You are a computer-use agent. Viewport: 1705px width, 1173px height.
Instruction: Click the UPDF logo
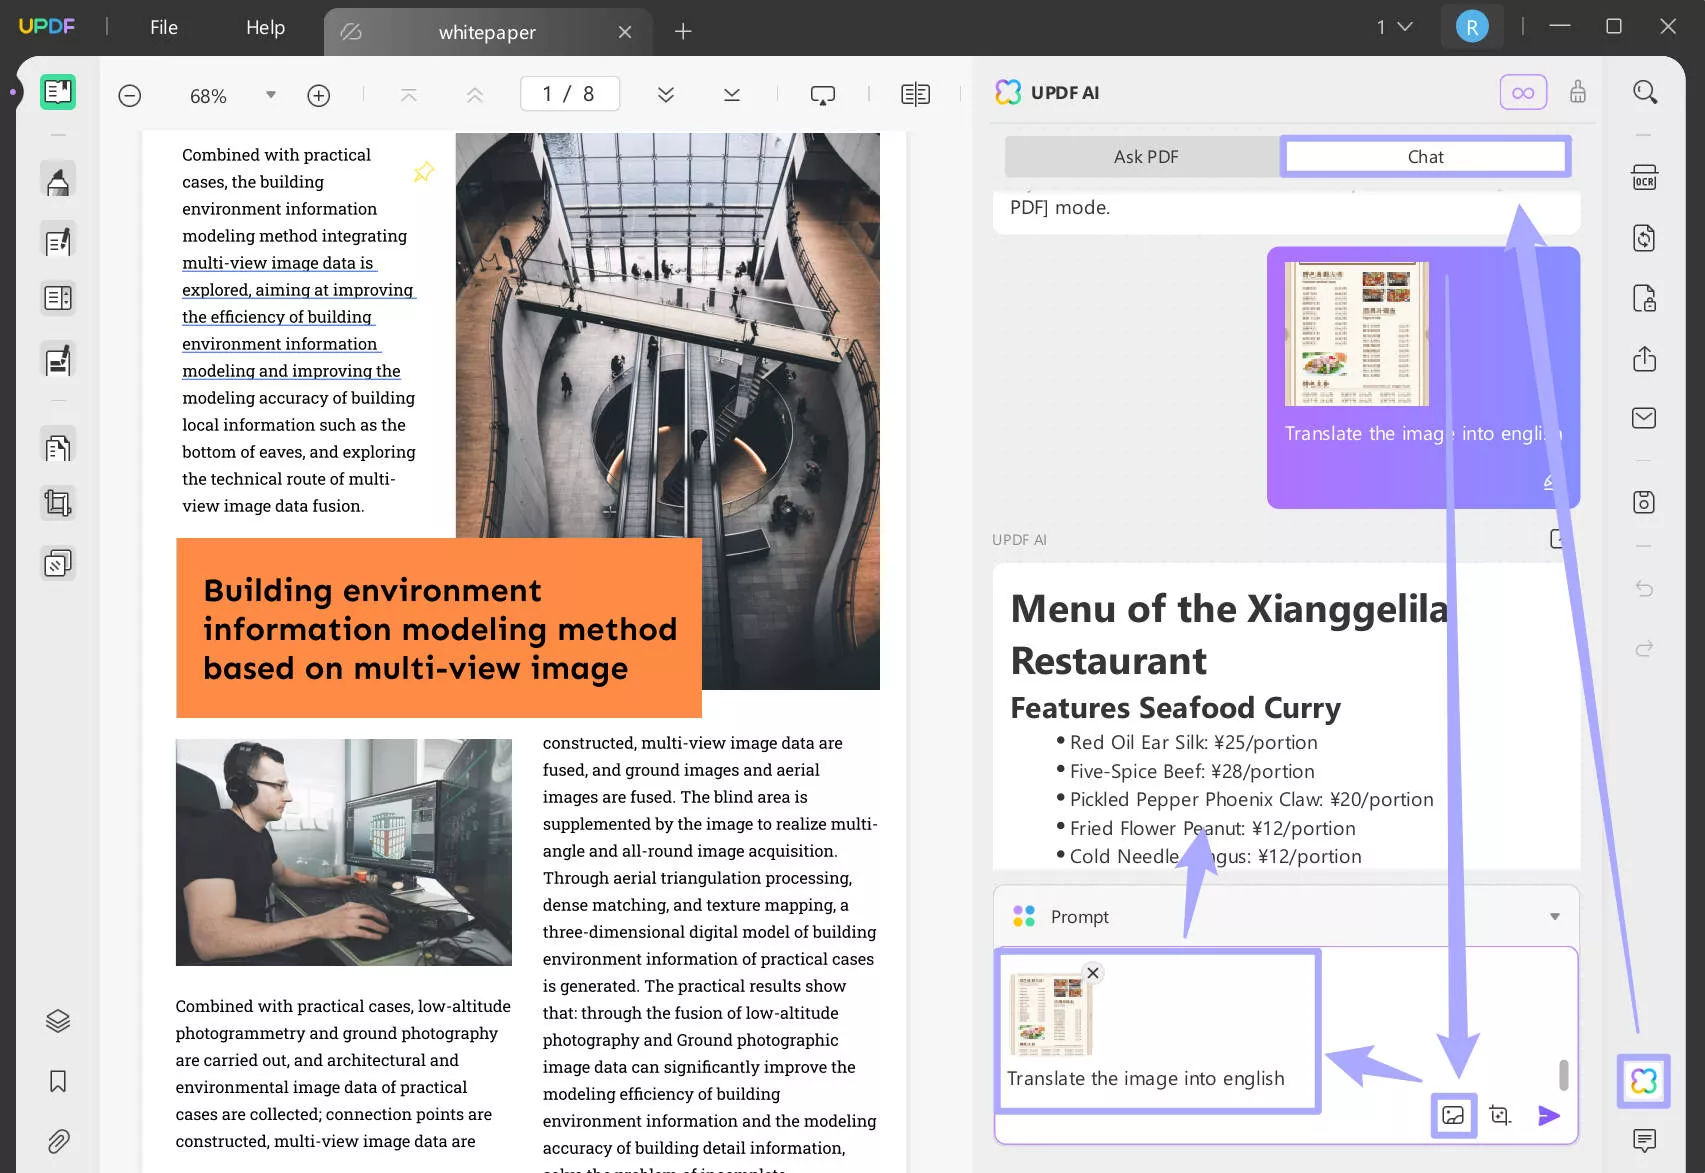click(x=46, y=27)
